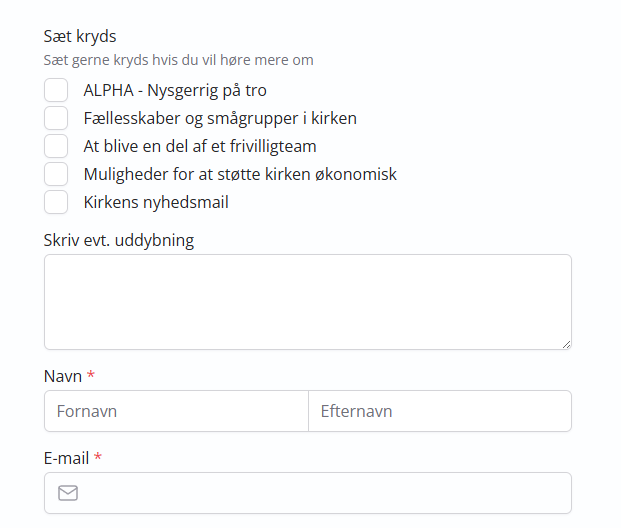This screenshot has height=528, width=621.
Task: Toggle the støtte kirken økonomisk checkbox
Action: 56,174
